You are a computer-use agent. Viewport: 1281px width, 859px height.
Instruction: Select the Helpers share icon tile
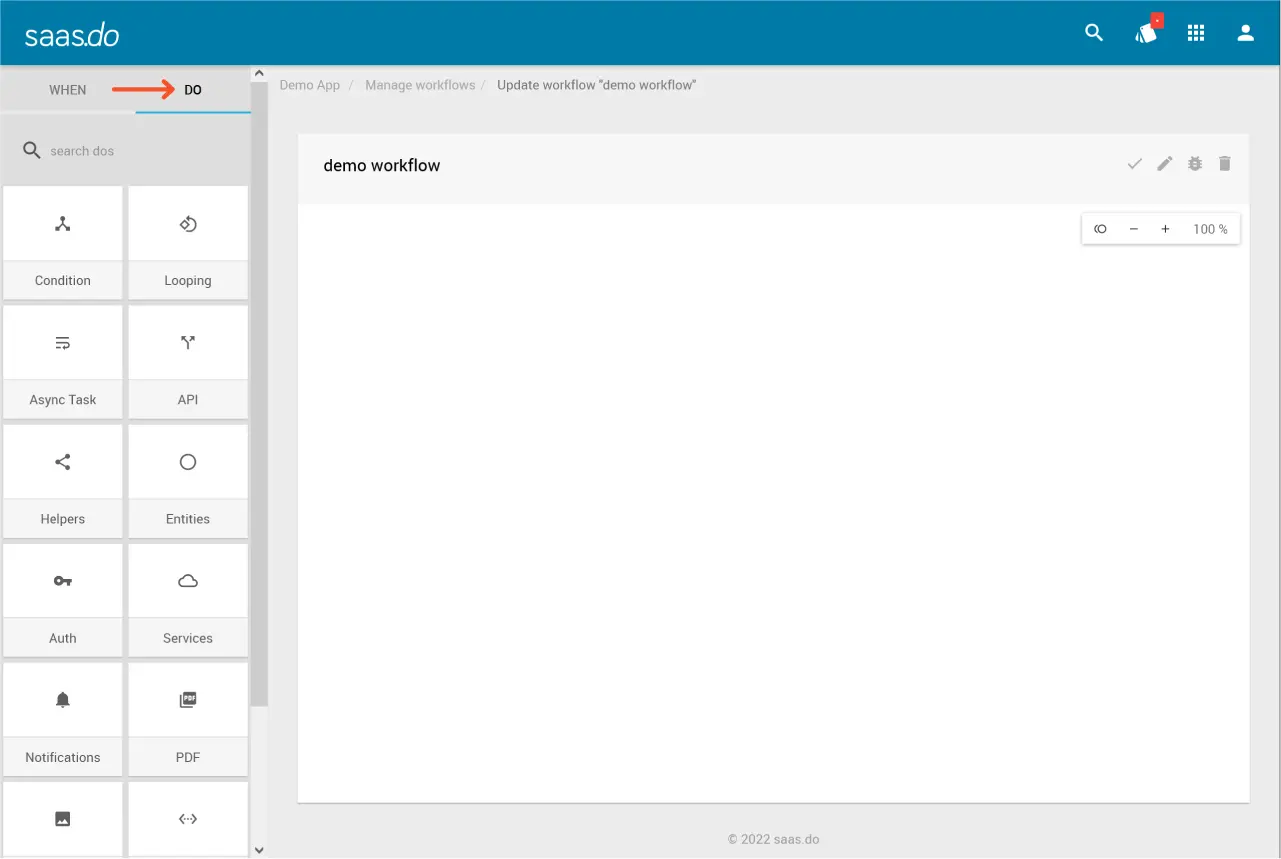coord(63,480)
